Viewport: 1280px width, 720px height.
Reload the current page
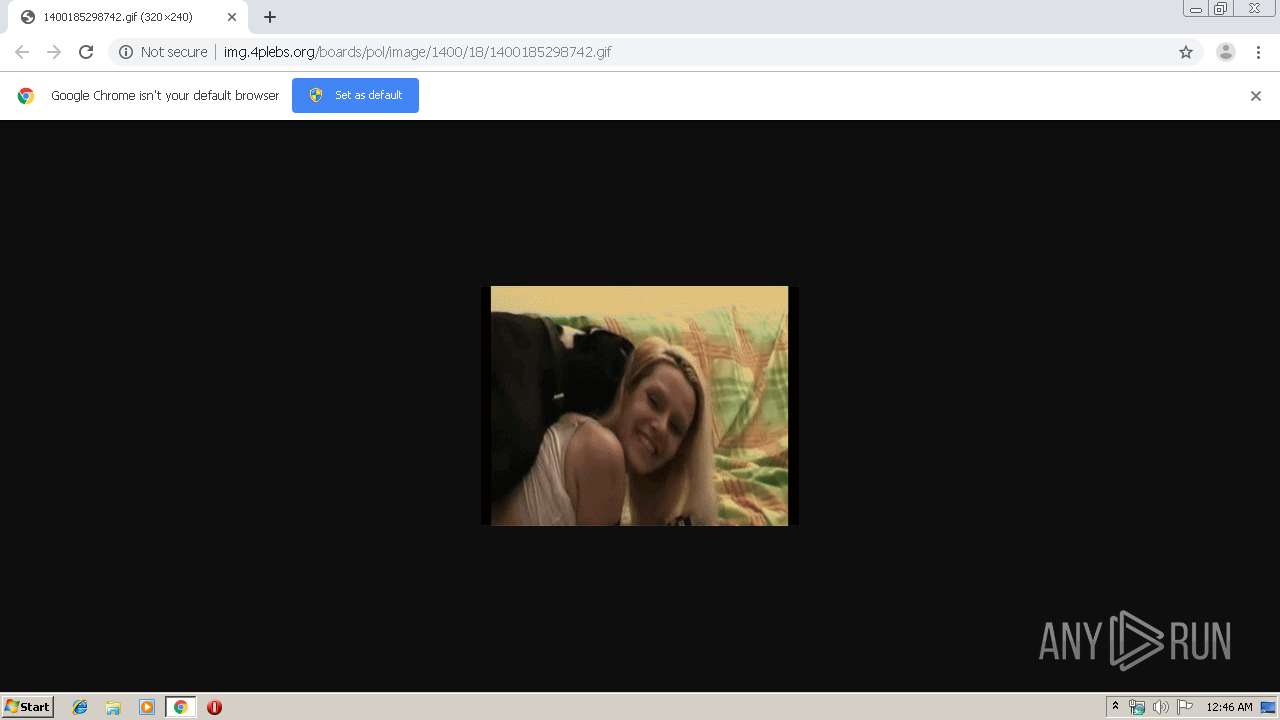coord(86,52)
